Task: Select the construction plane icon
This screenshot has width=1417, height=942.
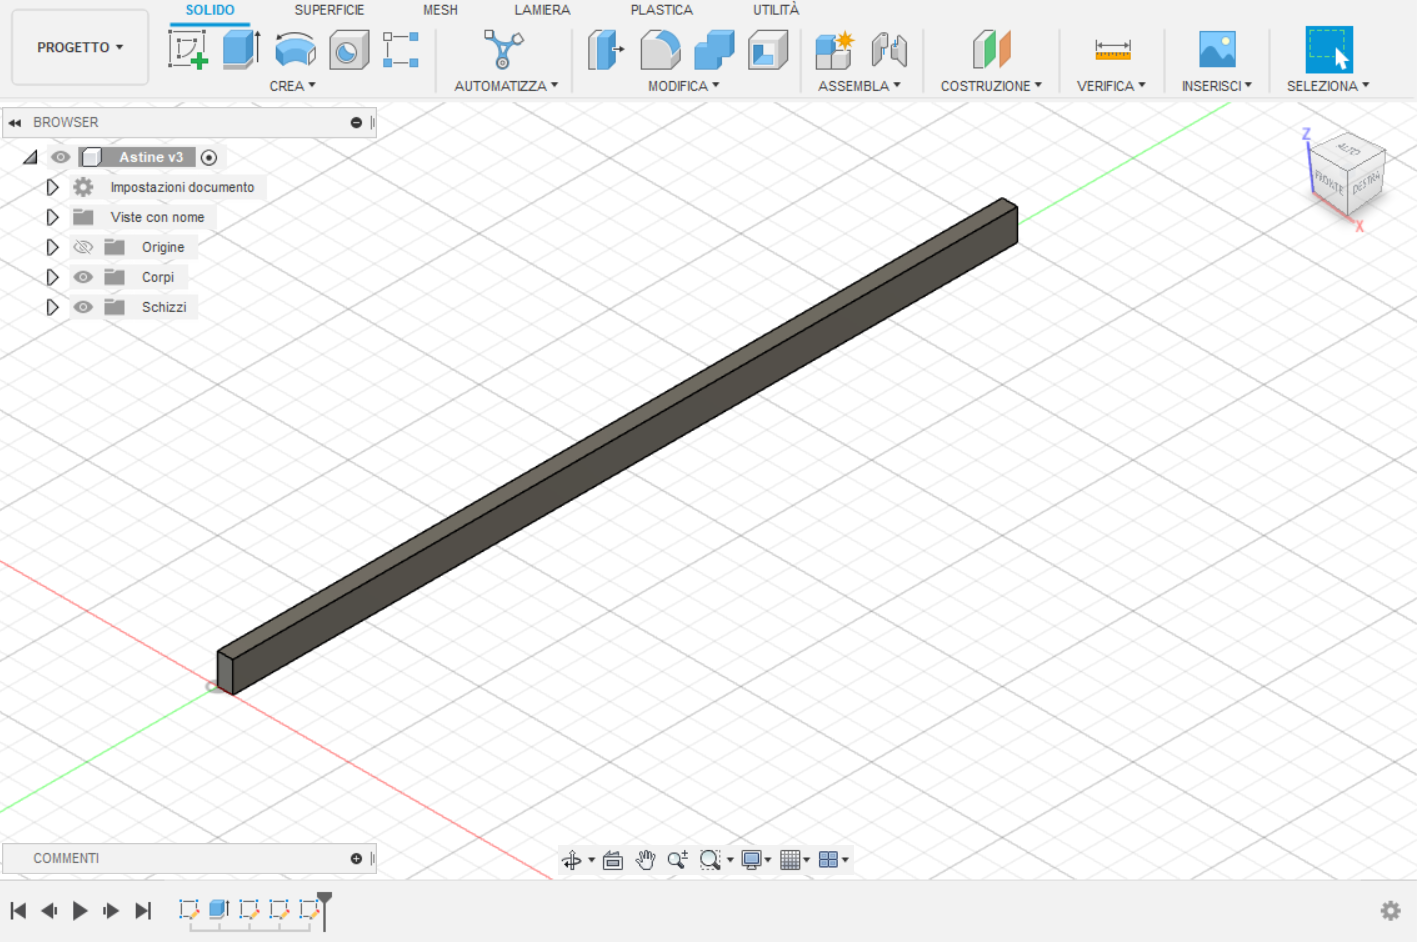Action: 991,49
